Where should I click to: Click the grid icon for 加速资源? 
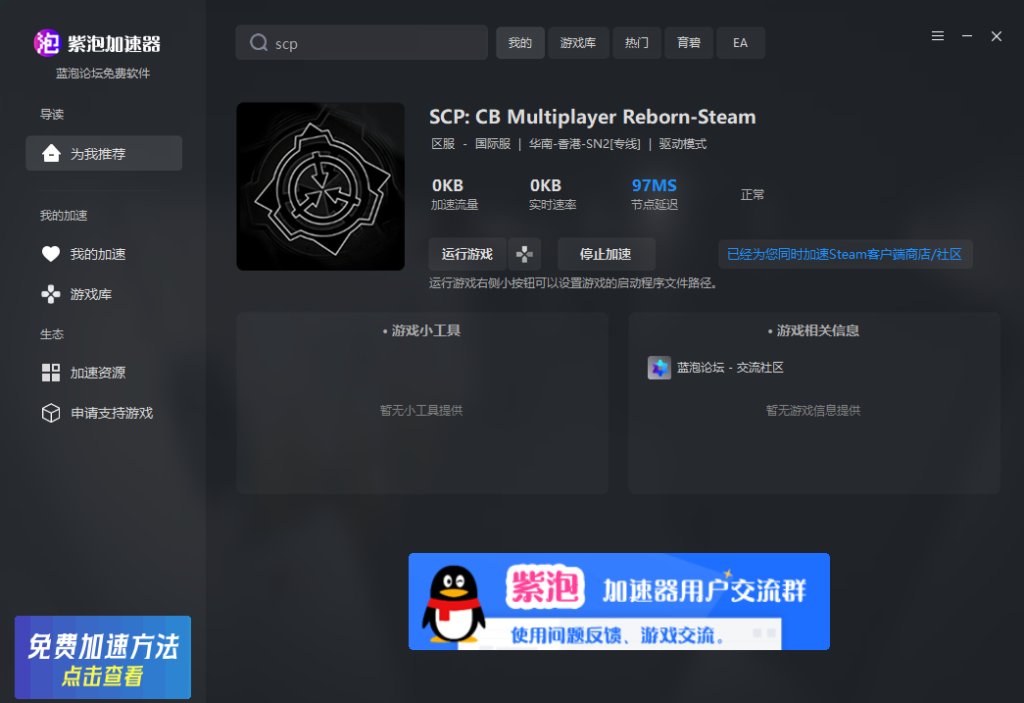click(x=51, y=372)
